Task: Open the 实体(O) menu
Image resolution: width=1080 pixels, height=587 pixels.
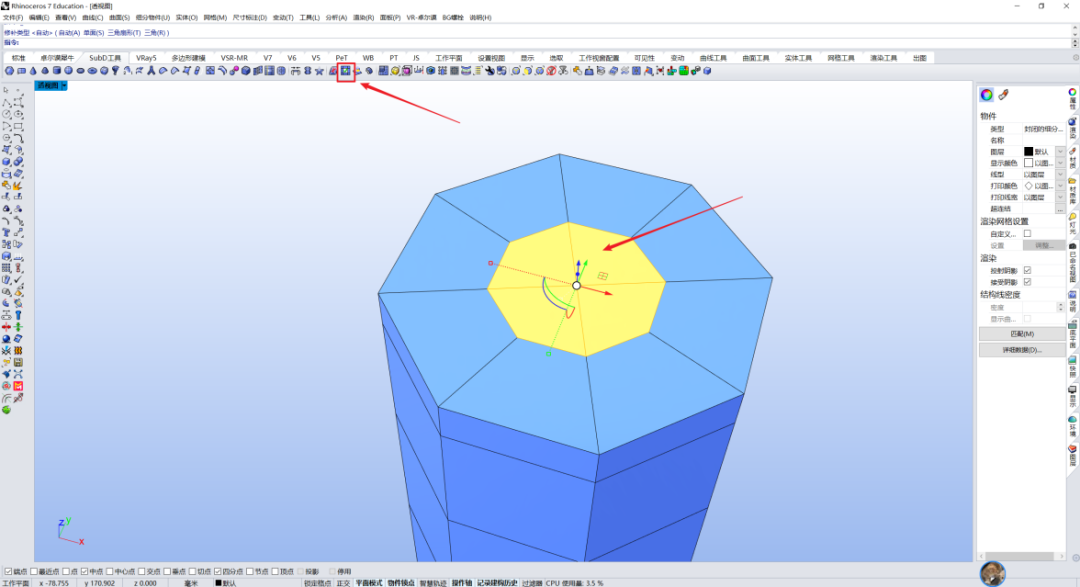Action: coord(186,17)
